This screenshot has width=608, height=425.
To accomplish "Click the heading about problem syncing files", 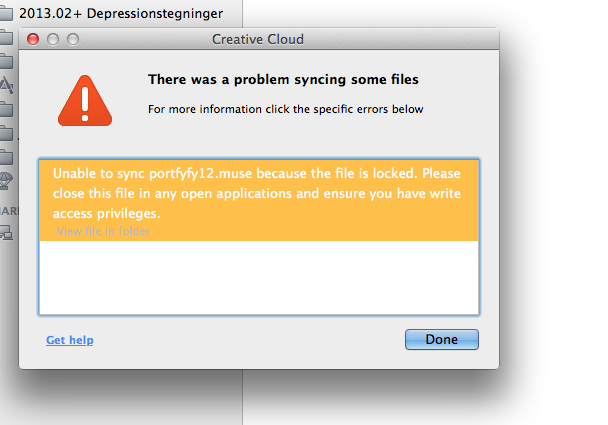I will (283, 79).
